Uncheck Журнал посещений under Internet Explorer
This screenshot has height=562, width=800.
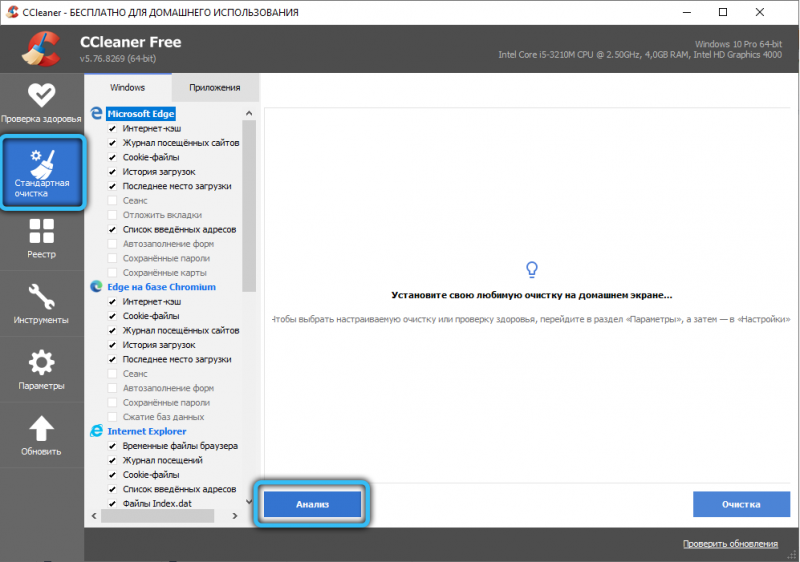112,460
